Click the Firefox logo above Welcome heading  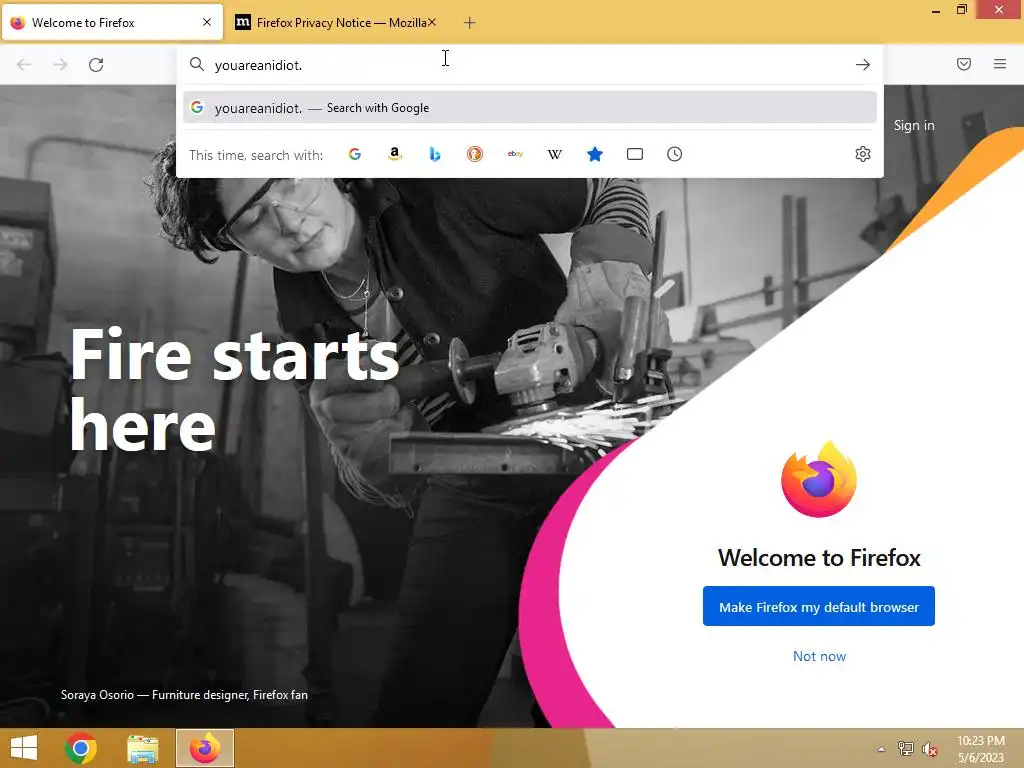click(x=819, y=479)
